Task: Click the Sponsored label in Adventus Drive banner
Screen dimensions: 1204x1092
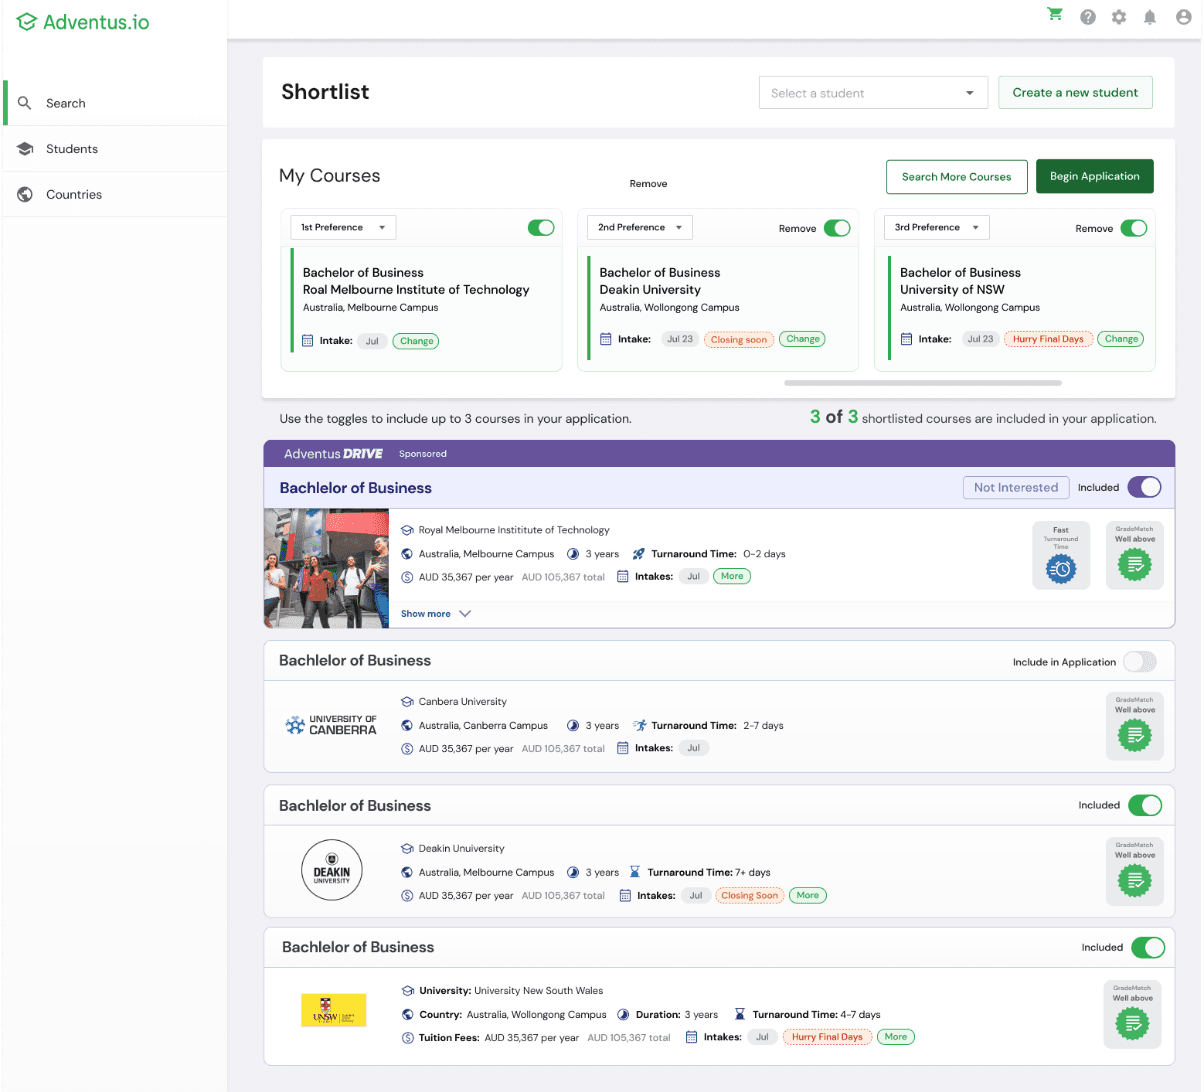Action: pyautogui.click(x=423, y=454)
